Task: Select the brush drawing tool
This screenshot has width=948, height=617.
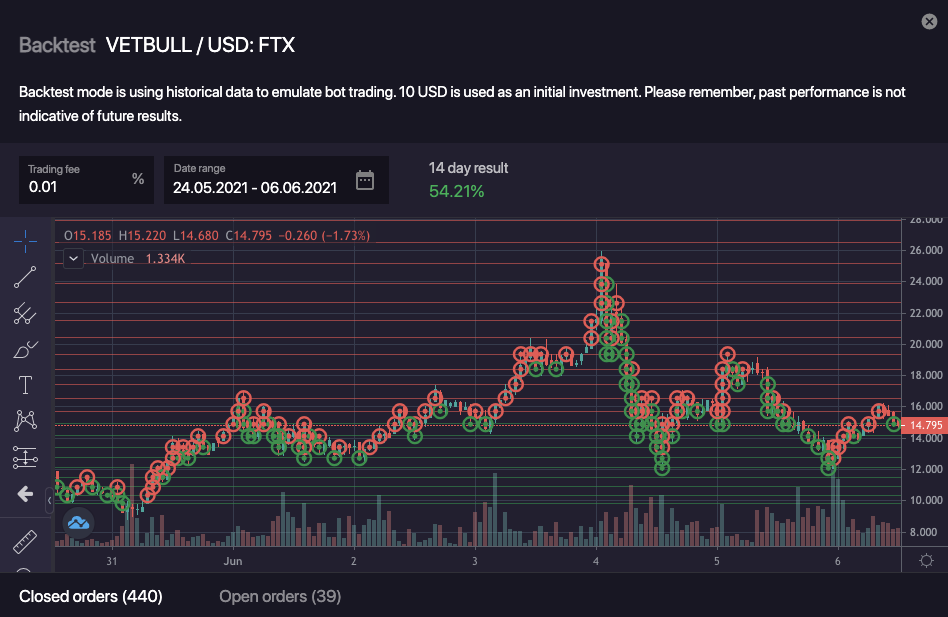Action: click(26, 349)
